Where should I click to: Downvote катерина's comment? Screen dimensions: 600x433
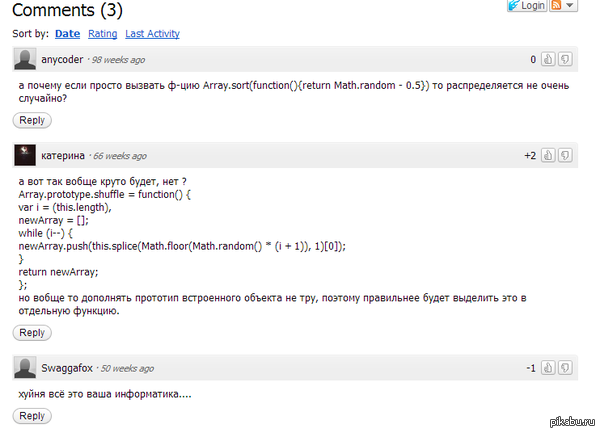566,155
